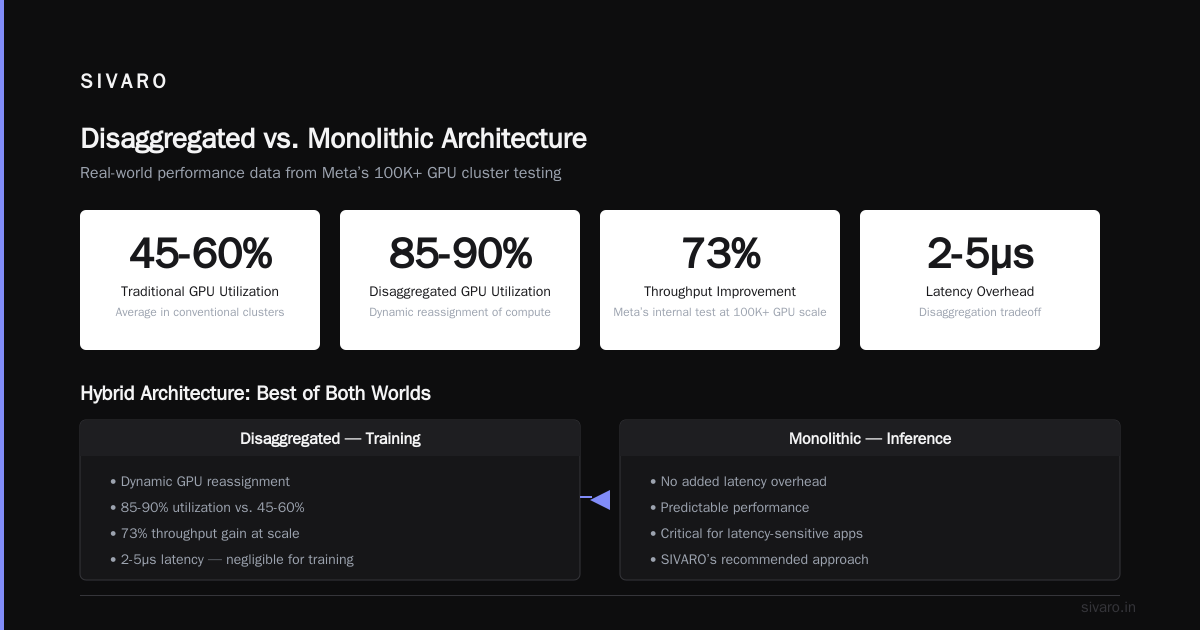
Task: Click 'Disaggregation tradeoff' caption
Action: (980, 312)
